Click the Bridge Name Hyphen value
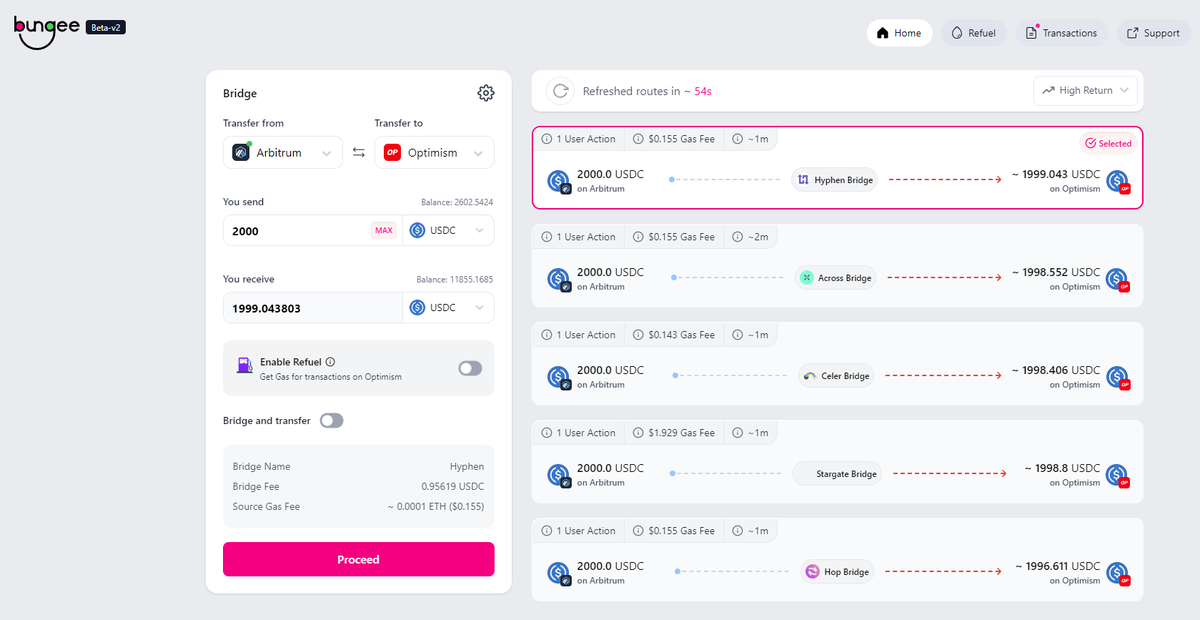 click(x=467, y=466)
